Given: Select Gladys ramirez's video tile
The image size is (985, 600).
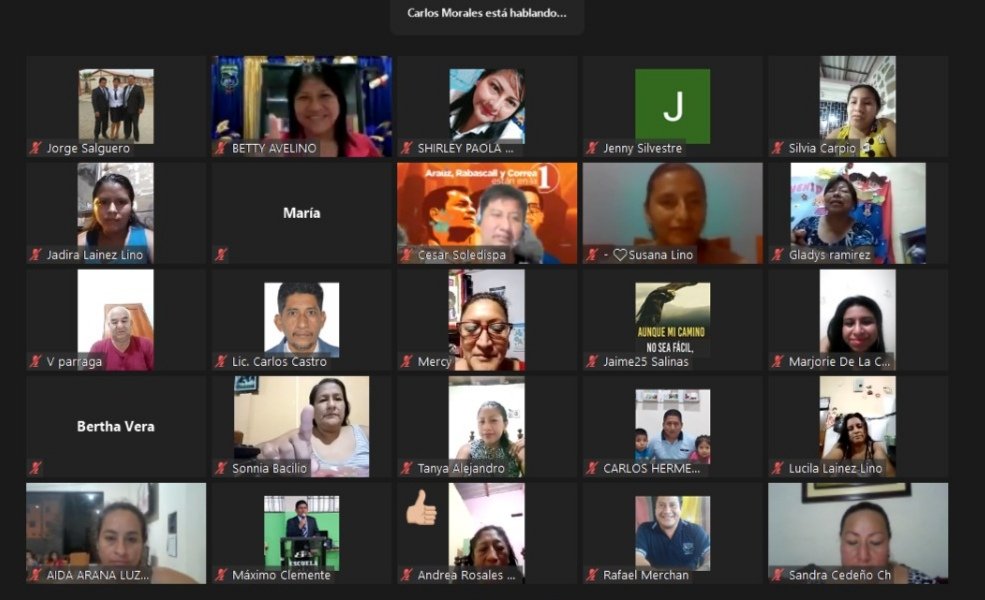Looking at the screenshot, I should pyautogui.click(x=858, y=213).
